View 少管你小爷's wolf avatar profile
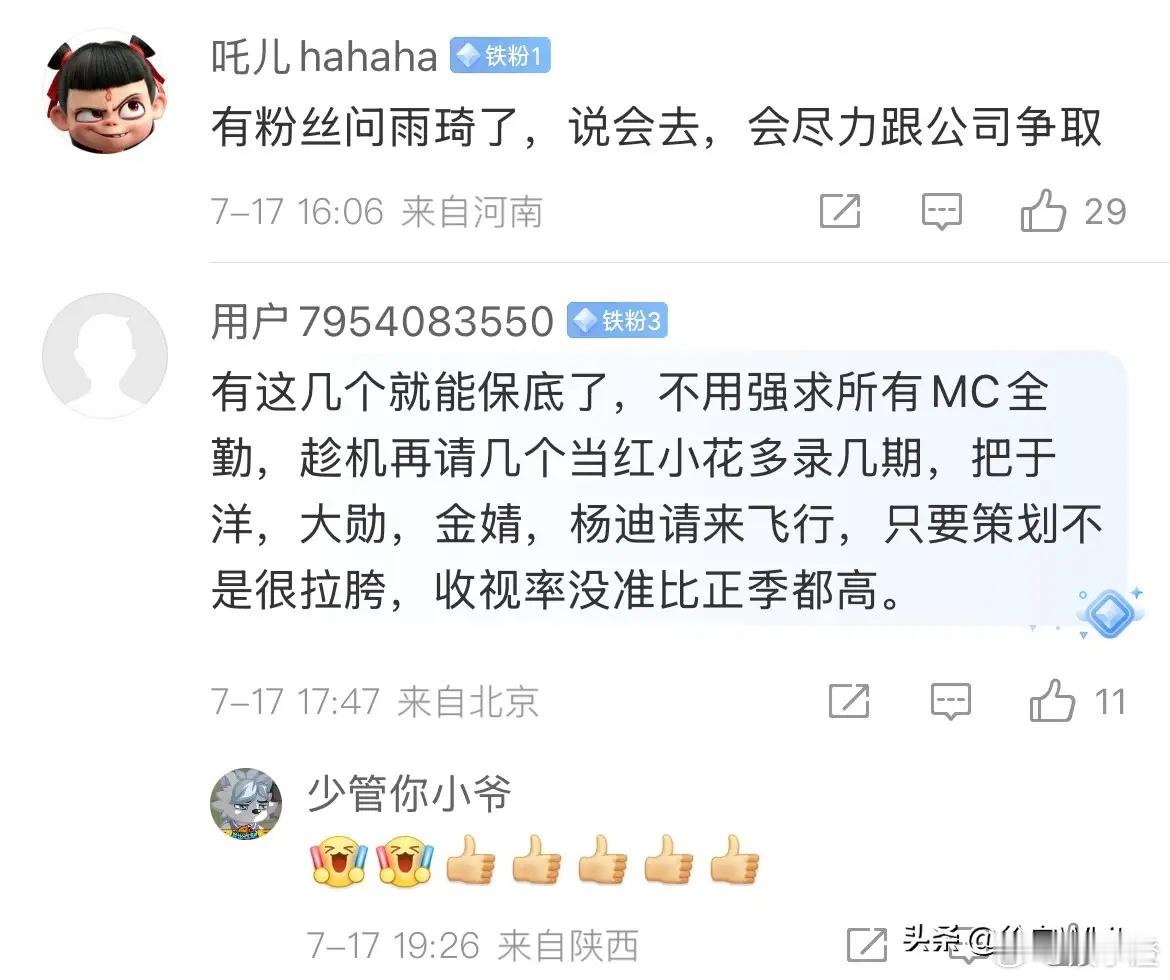Image resolution: width=1170 pixels, height=980 pixels. point(246,805)
